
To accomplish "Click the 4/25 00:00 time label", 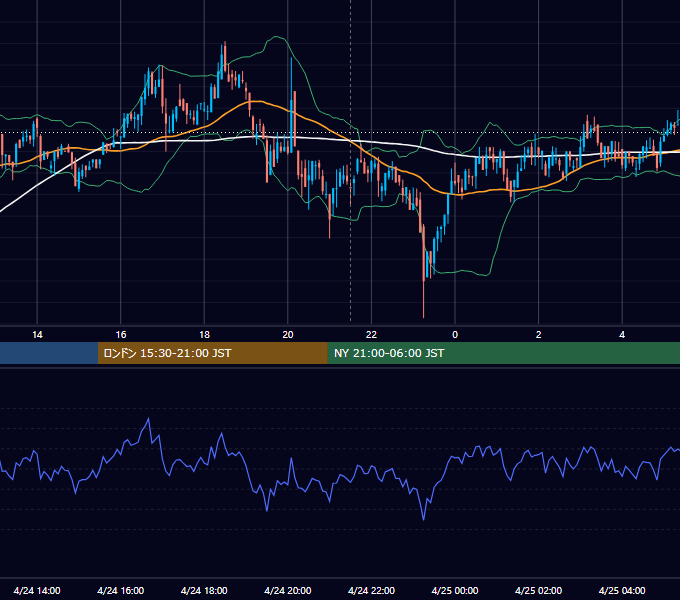I will tap(455, 590).
